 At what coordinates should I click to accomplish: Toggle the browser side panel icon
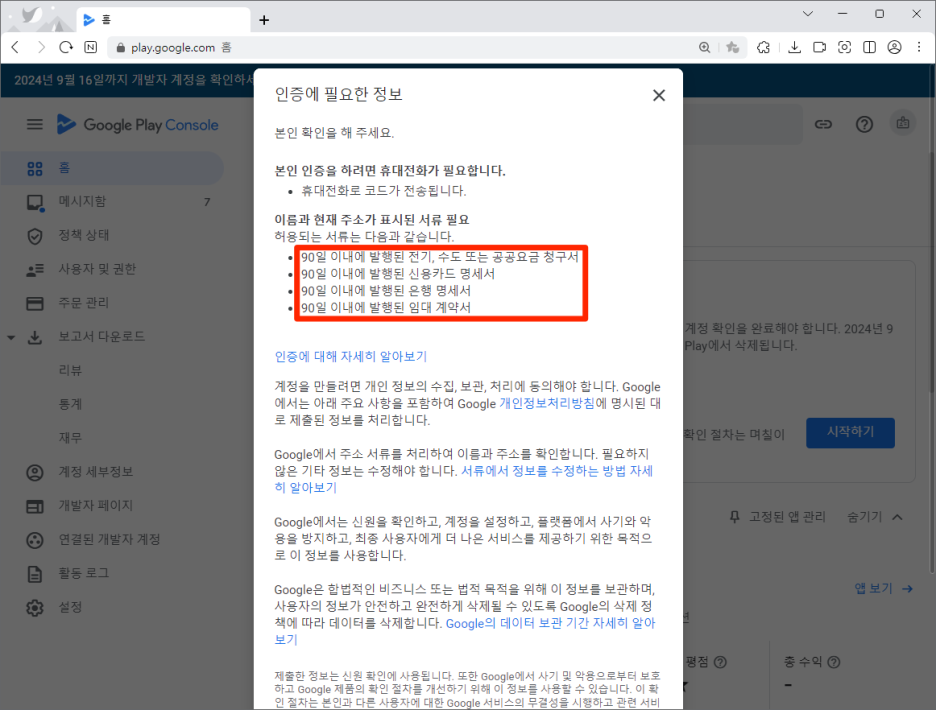pyautogui.click(x=869, y=47)
